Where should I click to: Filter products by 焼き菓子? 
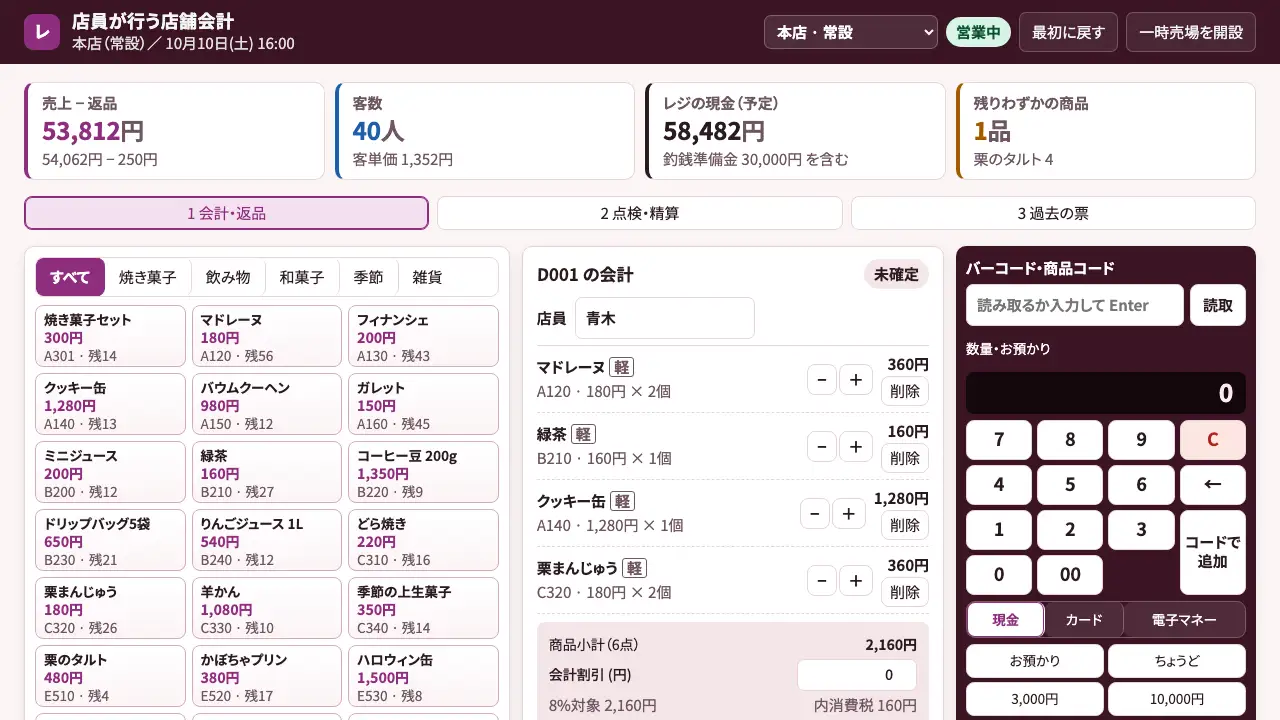tap(148, 277)
